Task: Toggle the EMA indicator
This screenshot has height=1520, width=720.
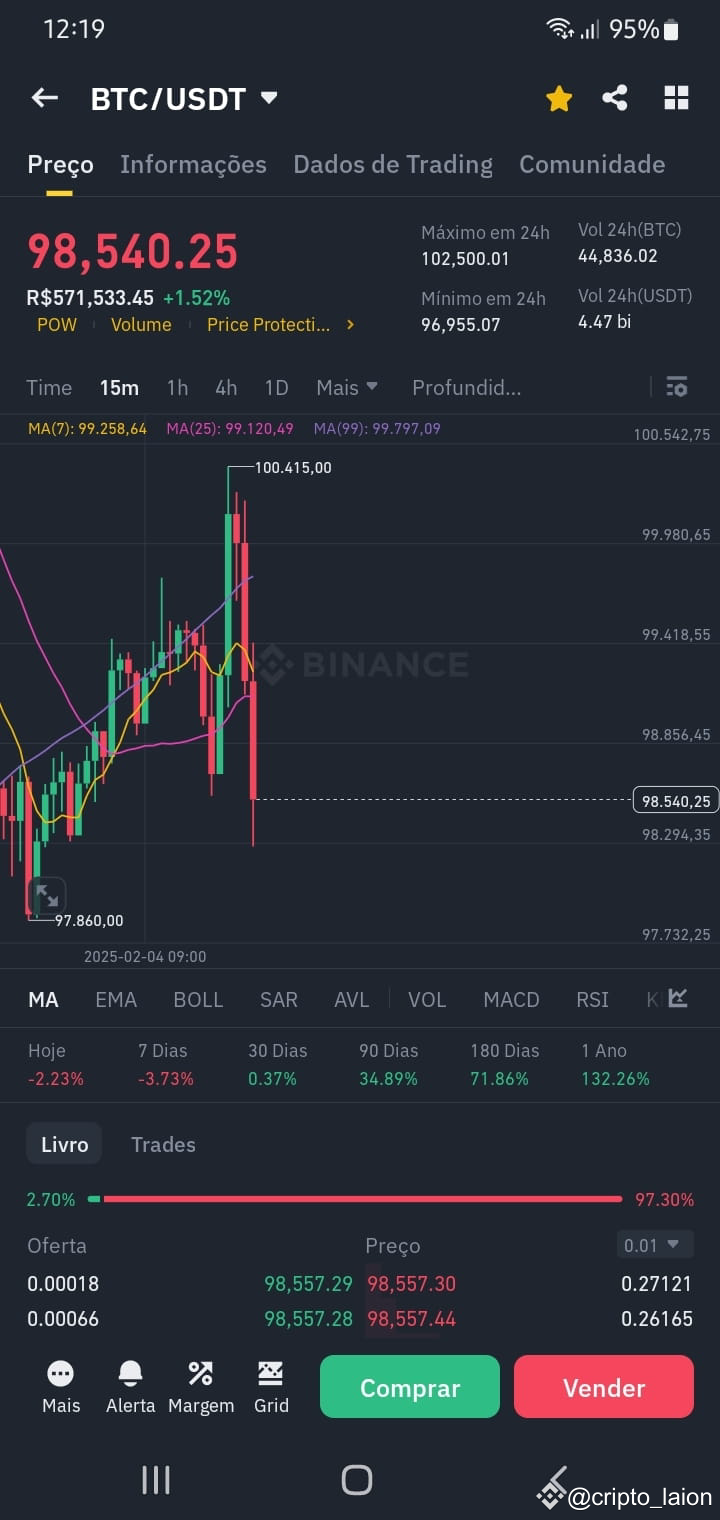Action: 116,999
